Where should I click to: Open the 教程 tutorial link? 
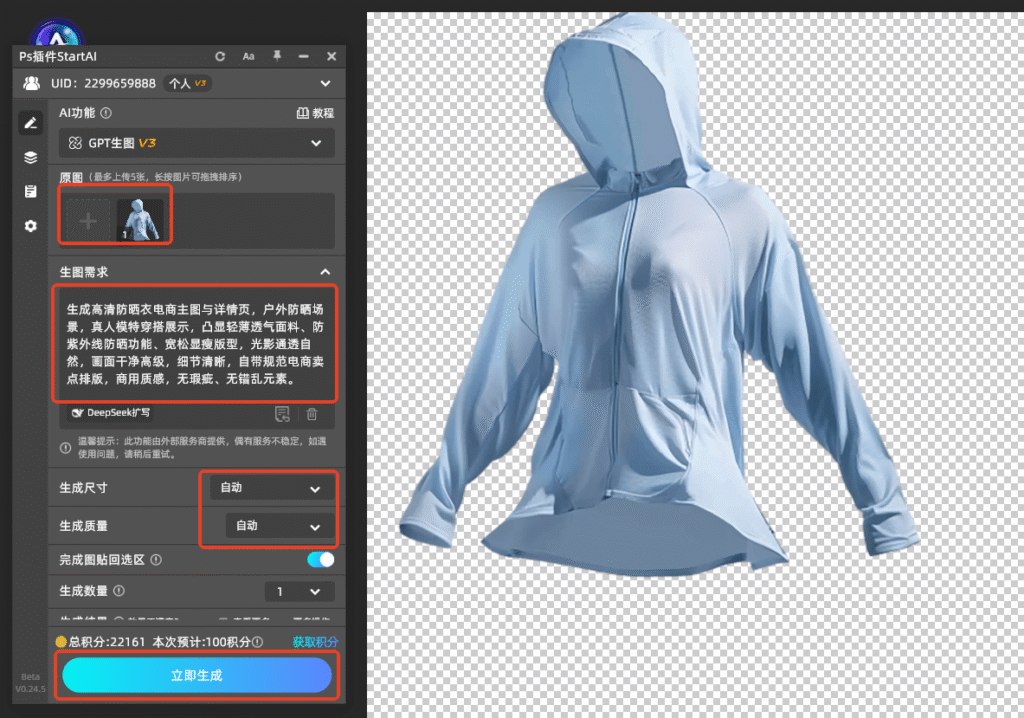pyautogui.click(x=315, y=113)
